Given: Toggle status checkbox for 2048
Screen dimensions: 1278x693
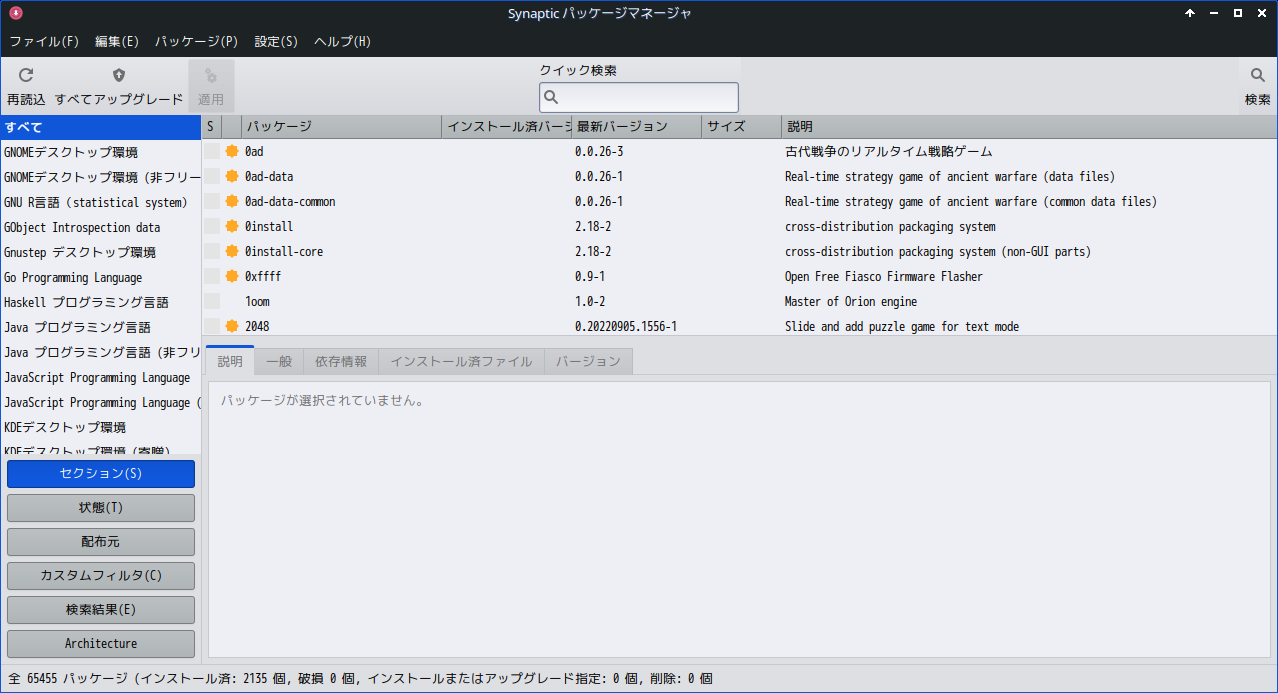Looking at the screenshot, I should [212, 326].
